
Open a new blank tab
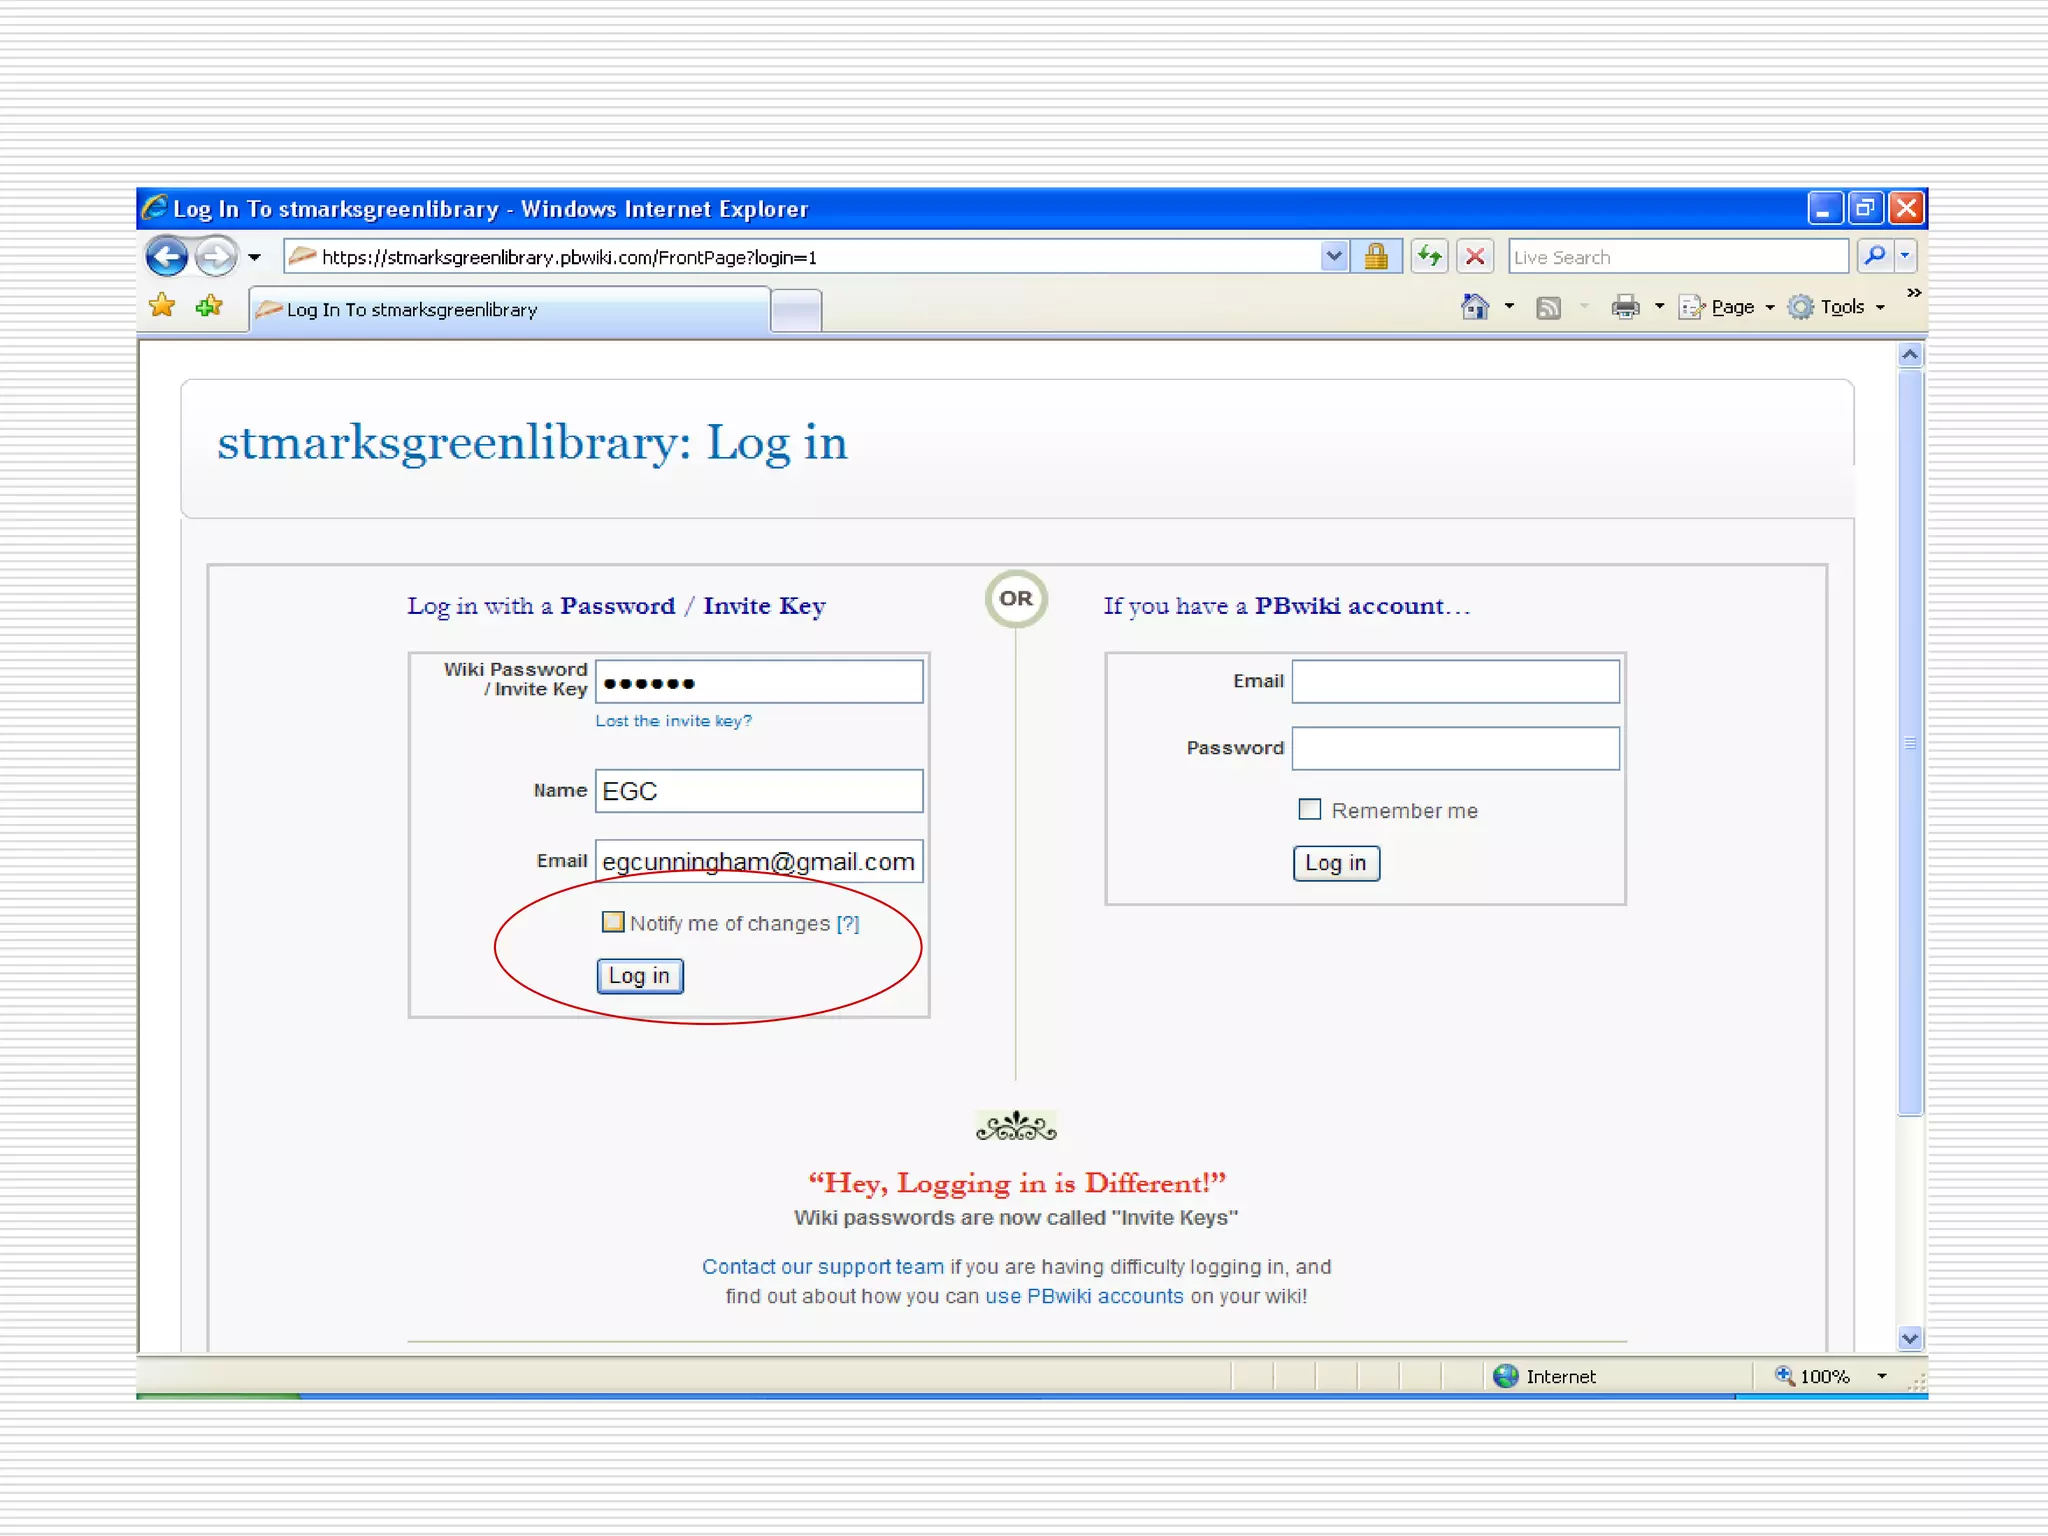click(796, 310)
